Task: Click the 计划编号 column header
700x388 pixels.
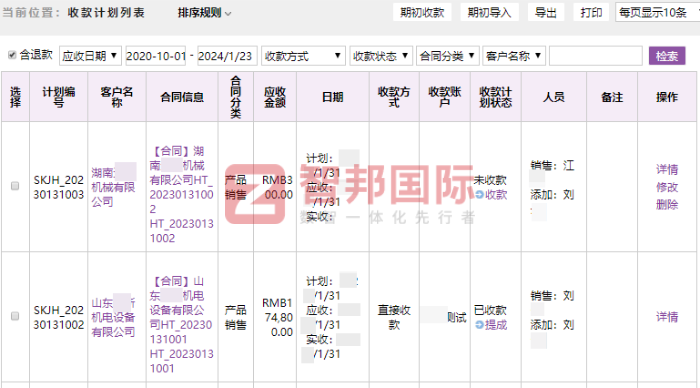Action: pyautogui.click(x=58, y=97)
